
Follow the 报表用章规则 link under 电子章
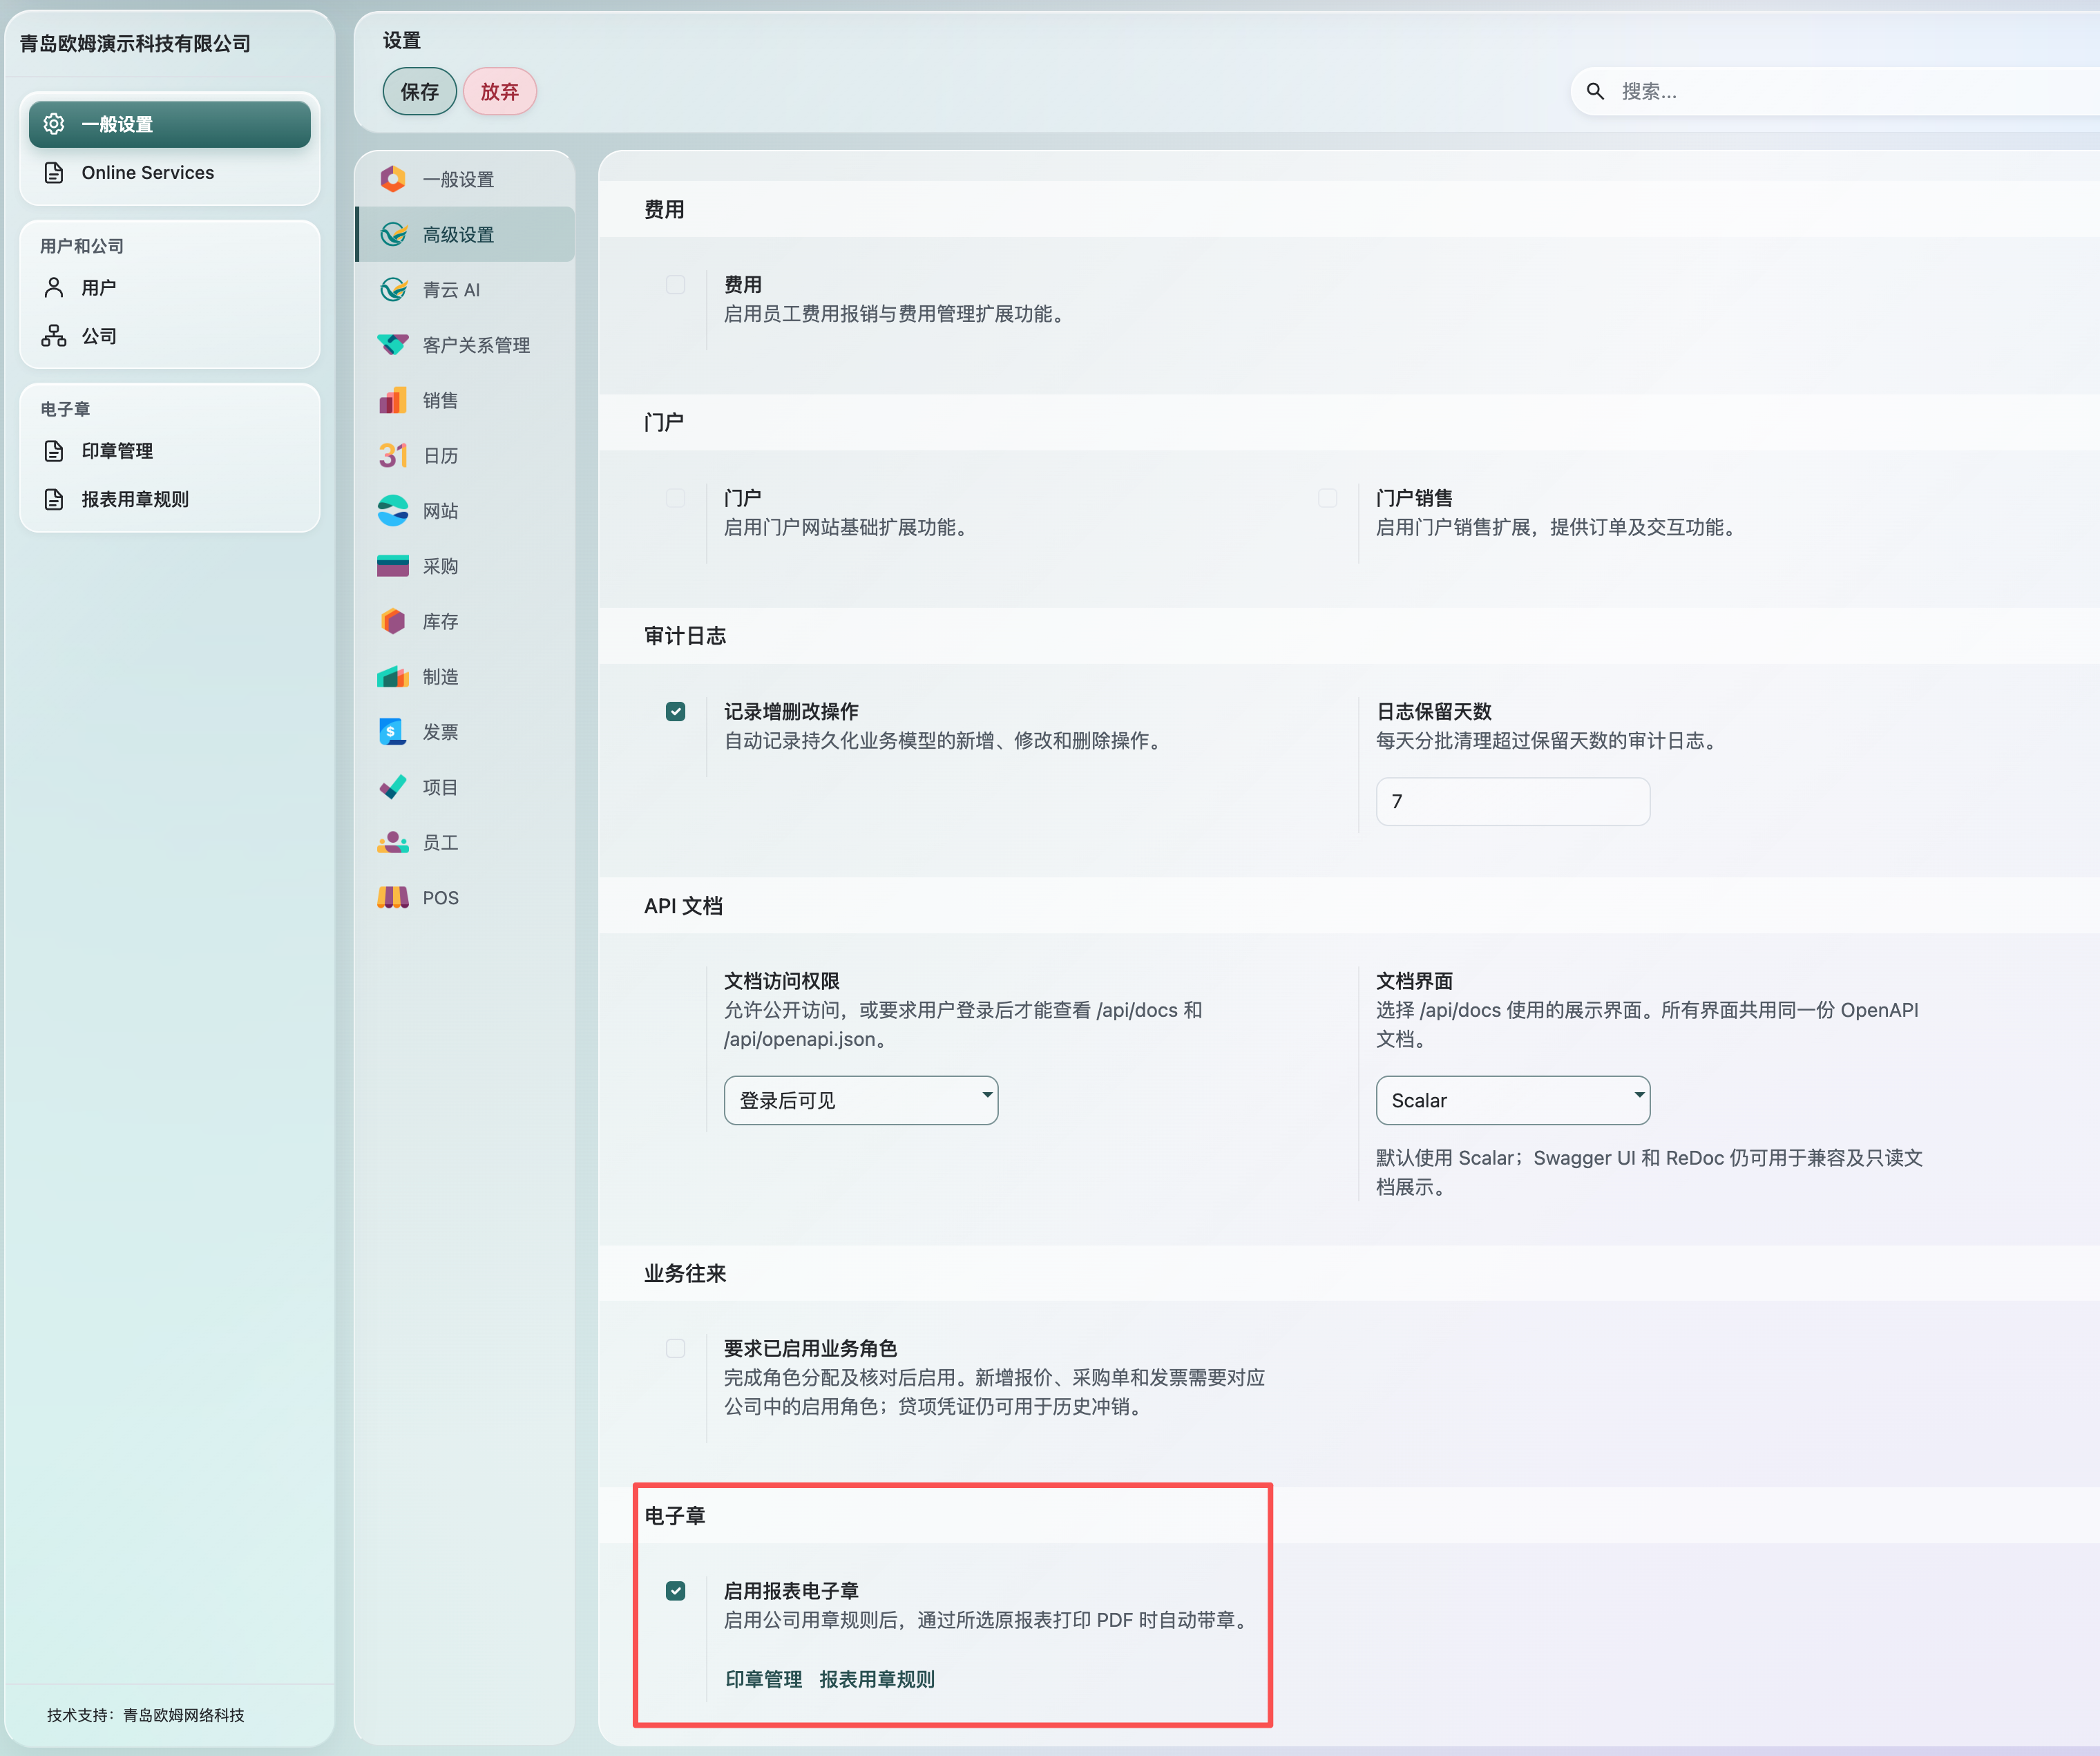[x=877, y=1679]
